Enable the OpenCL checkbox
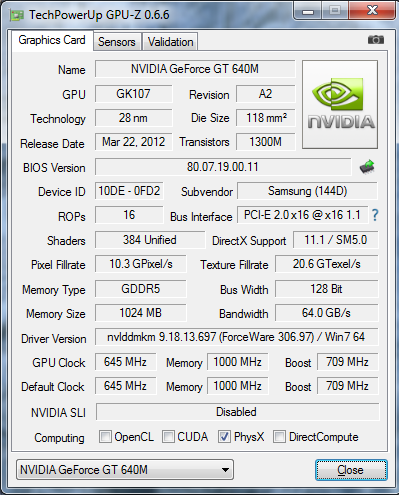Screen dimensions: 399x495 click(x=105, y=436)
